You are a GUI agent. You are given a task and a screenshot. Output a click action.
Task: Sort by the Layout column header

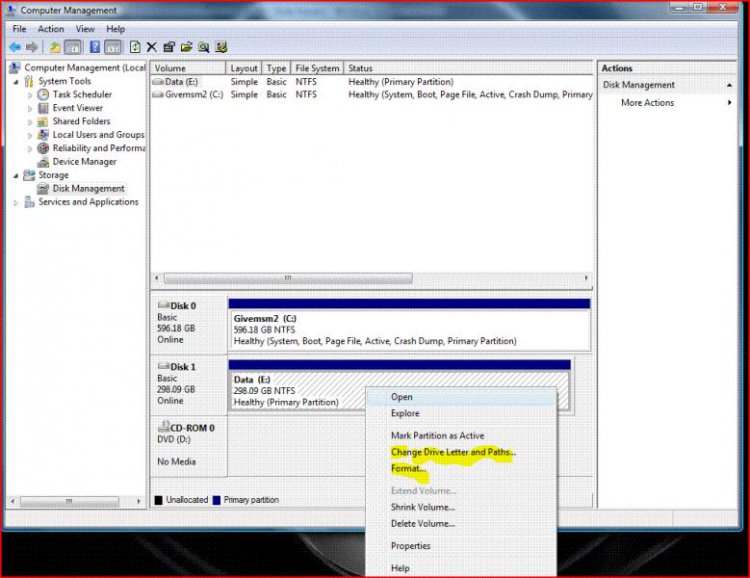coord(243,68)
